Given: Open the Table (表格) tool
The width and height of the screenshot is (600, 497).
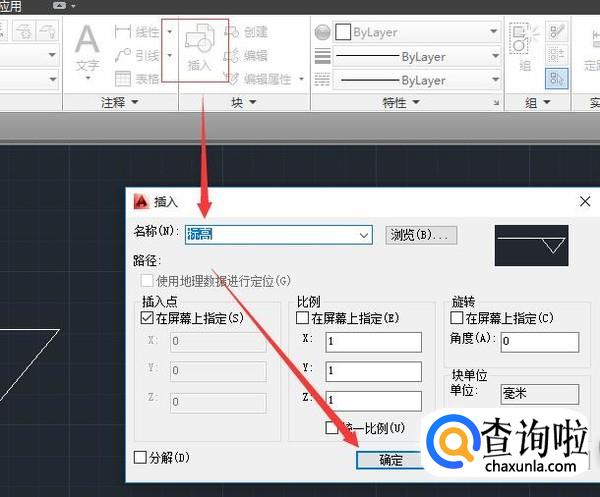Looking at the screenshot, I should [x=137, y=79].
